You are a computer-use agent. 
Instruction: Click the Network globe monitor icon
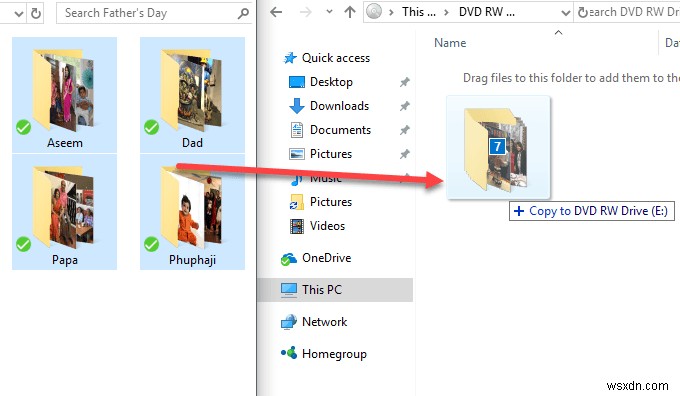pos(288,322)
